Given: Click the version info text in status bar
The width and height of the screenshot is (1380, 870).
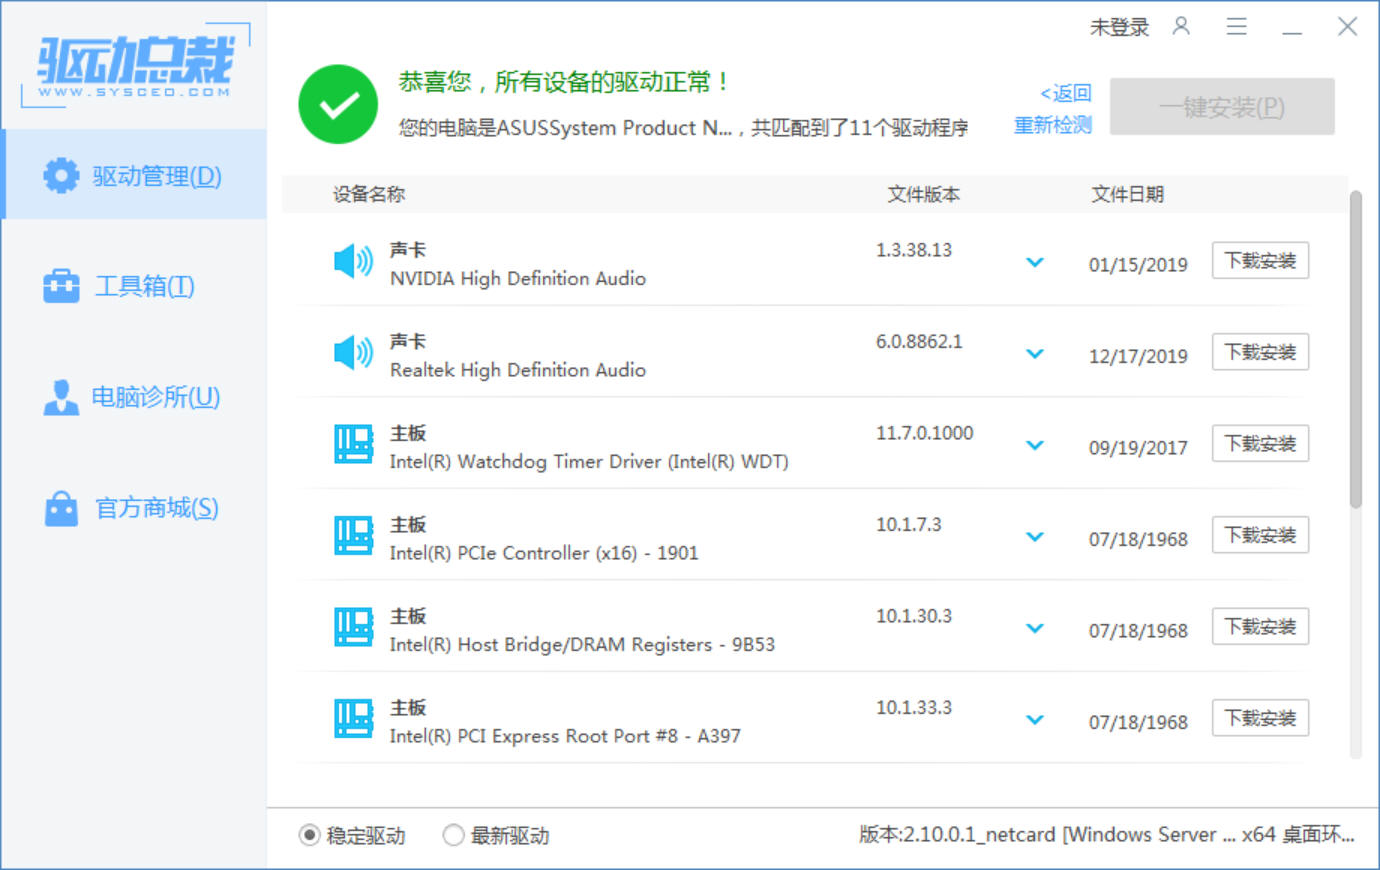Looking at the screenshot, I should pyautogui.click(x=1107, y=834).
